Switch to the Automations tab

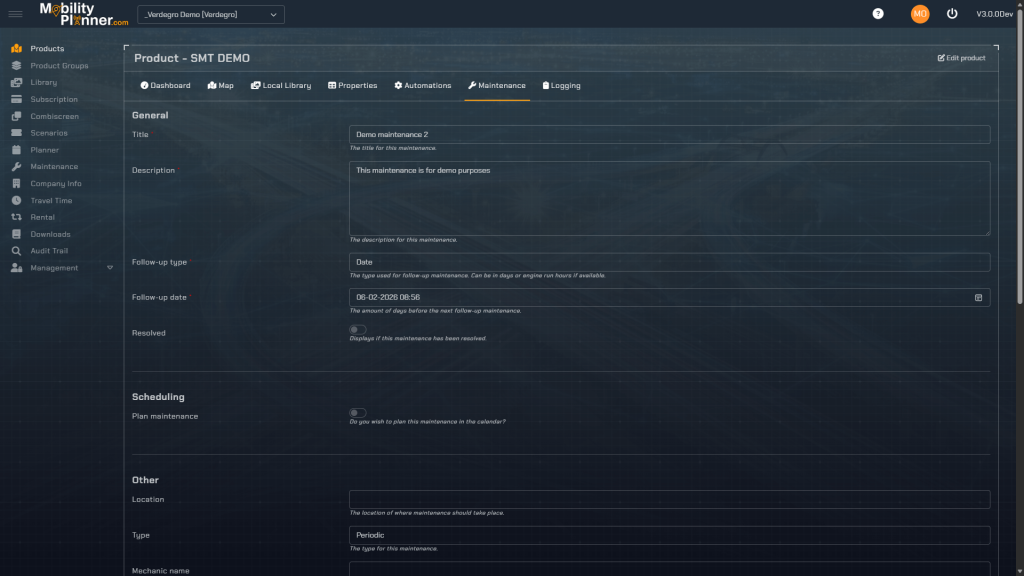(x=422, y=86)
